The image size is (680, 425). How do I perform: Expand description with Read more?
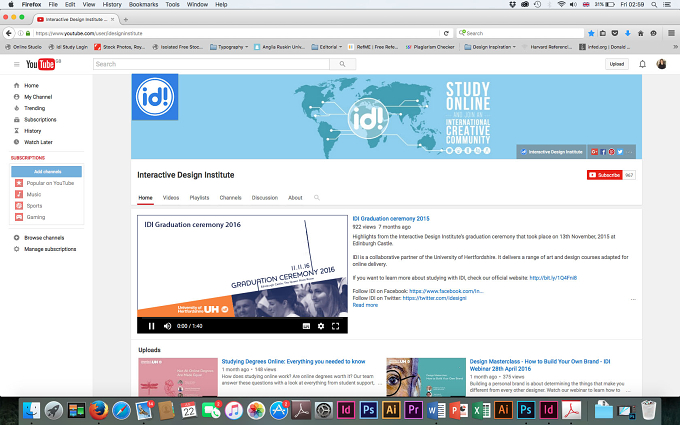[x=365, y=305]
